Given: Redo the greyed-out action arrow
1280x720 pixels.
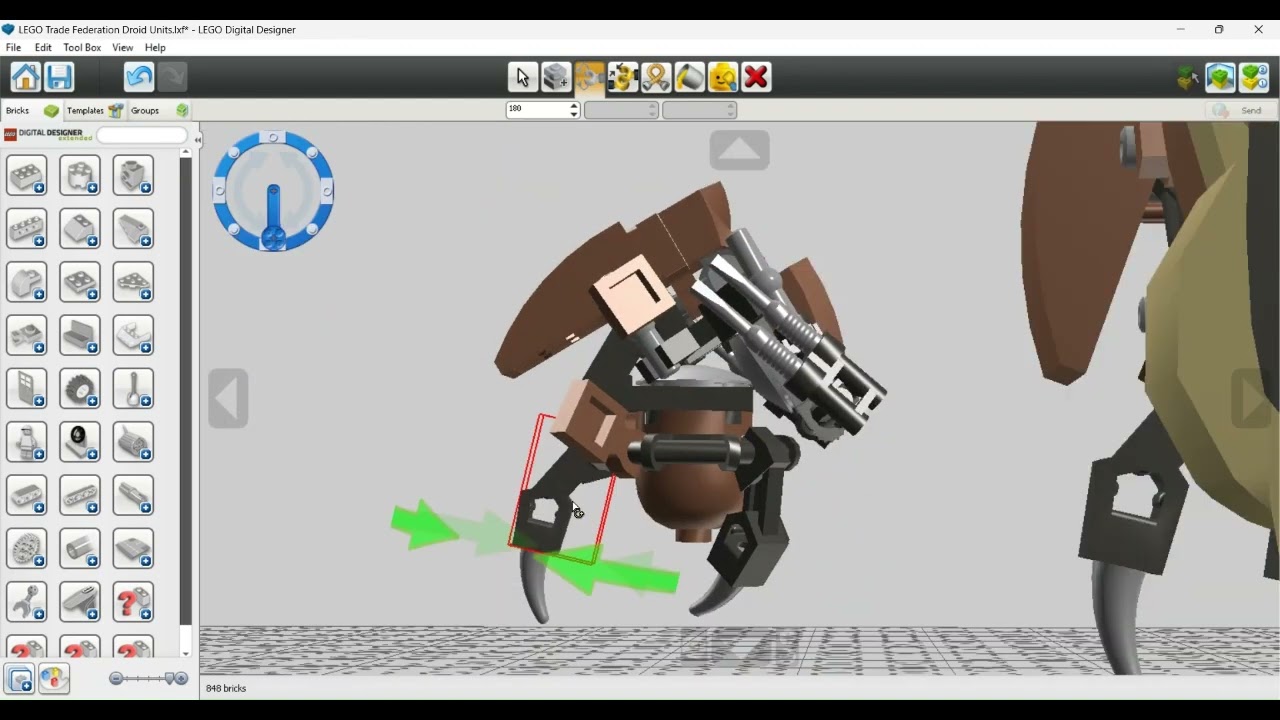Looking at the screenshot, I should click(172, 77).
